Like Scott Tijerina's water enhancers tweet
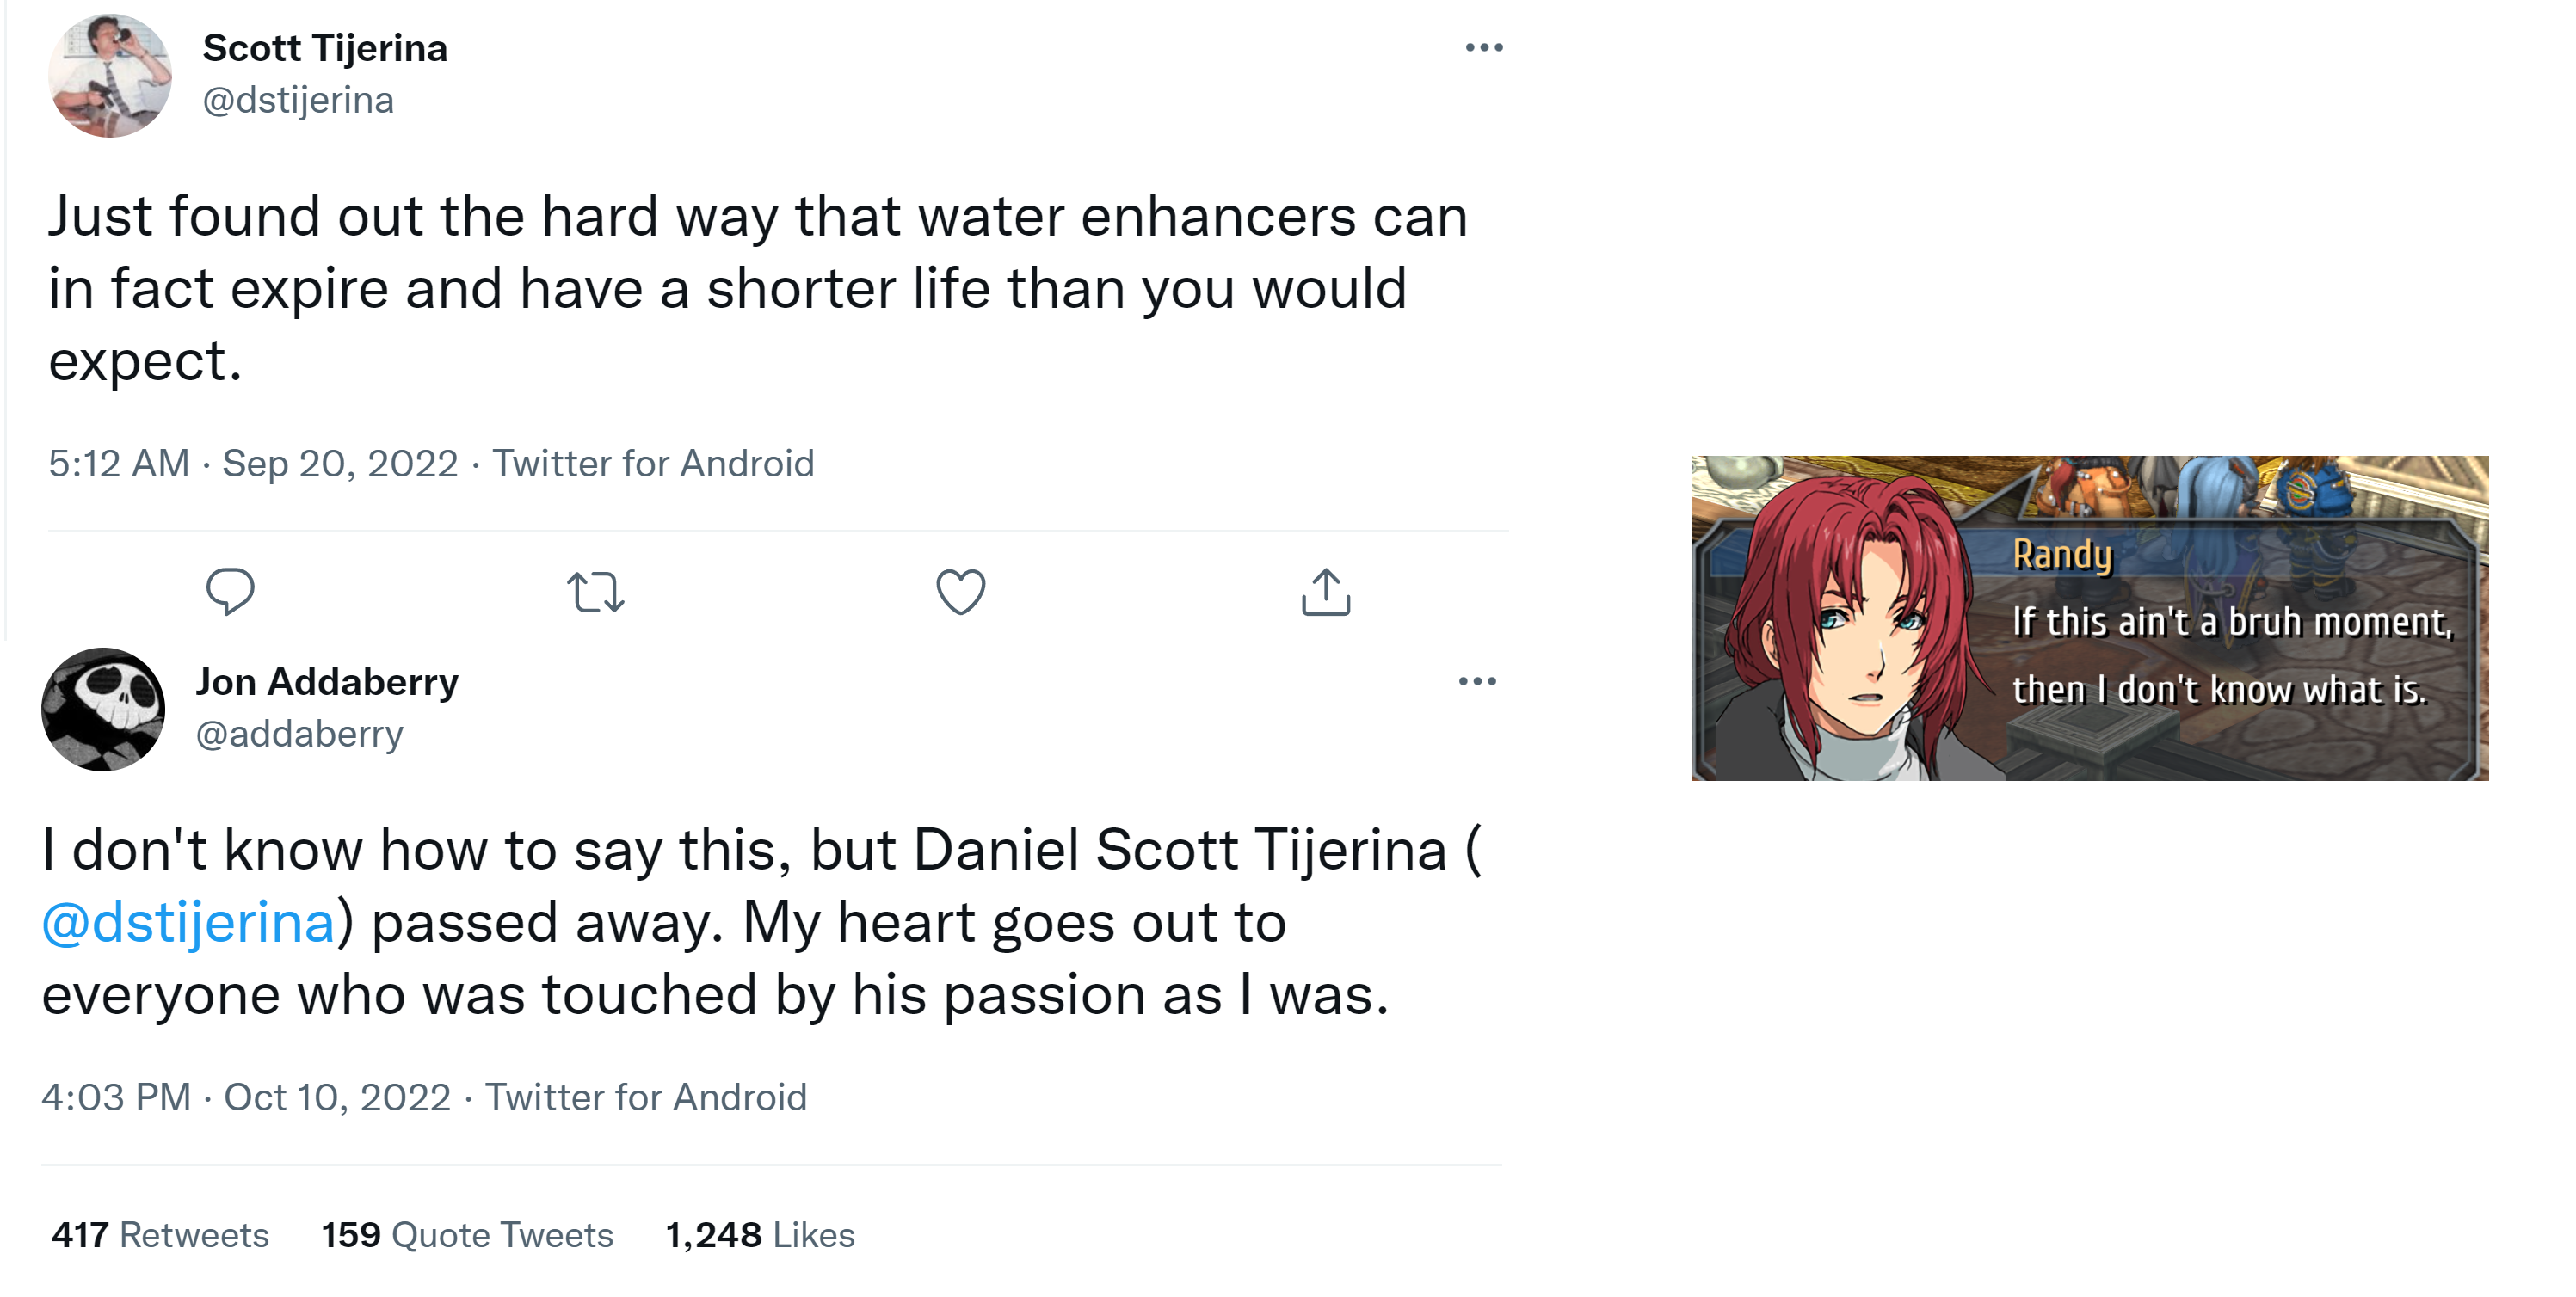2576x1297 pixels. (960, 591)
